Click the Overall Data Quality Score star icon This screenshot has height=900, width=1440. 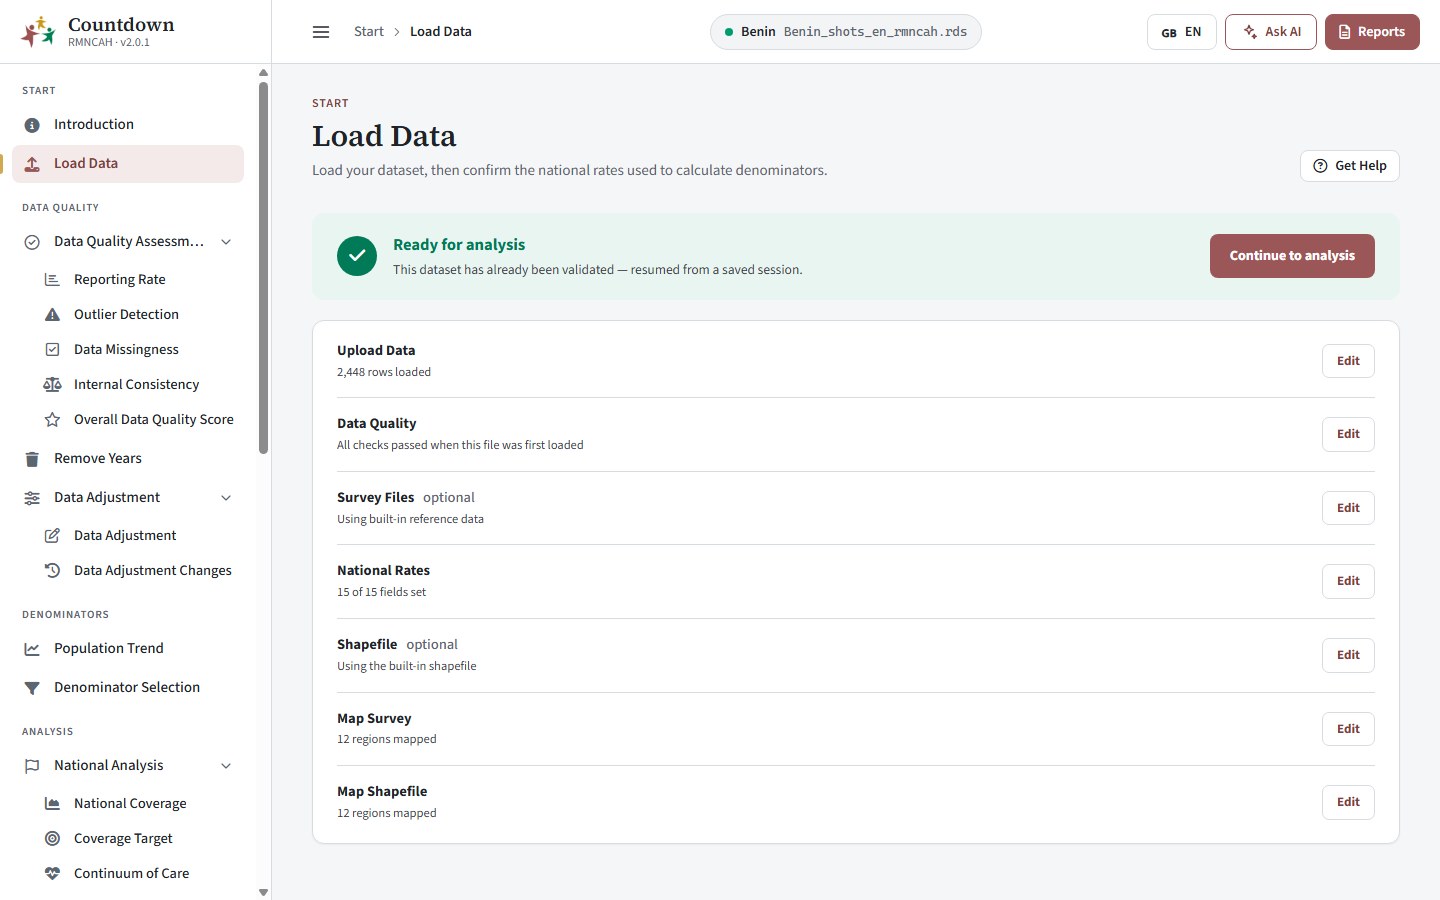(52, 420)
